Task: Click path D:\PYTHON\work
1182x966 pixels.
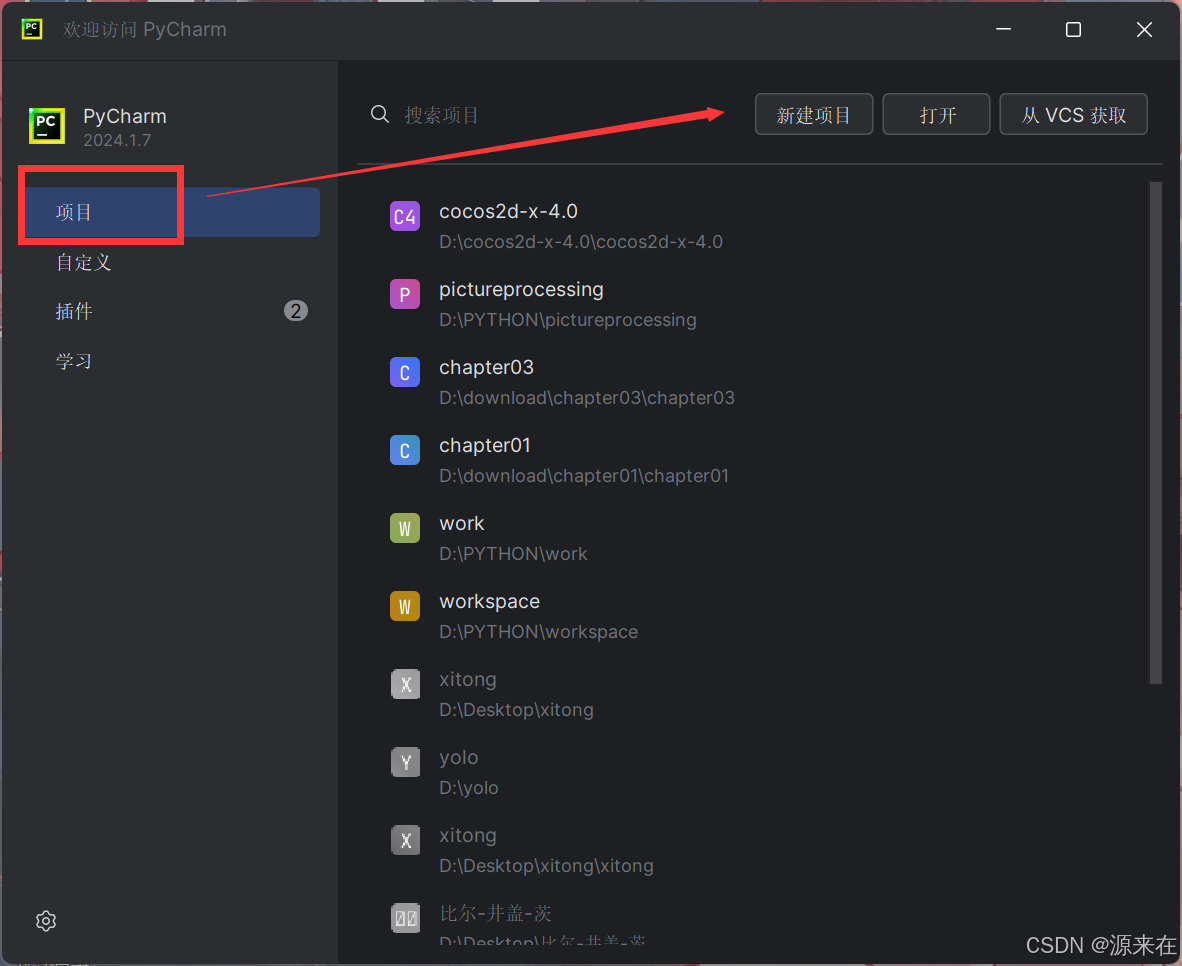Action: coord(513,554)
